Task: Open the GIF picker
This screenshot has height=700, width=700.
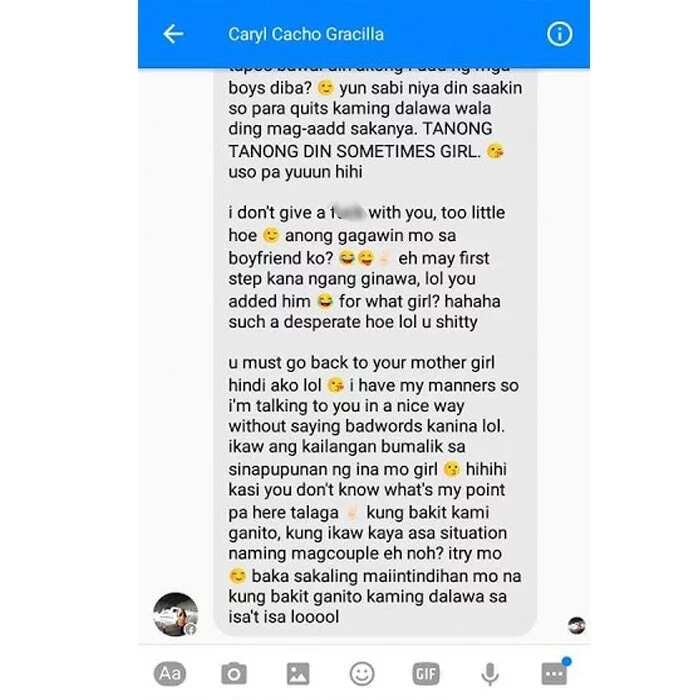Action: [425, 673]
